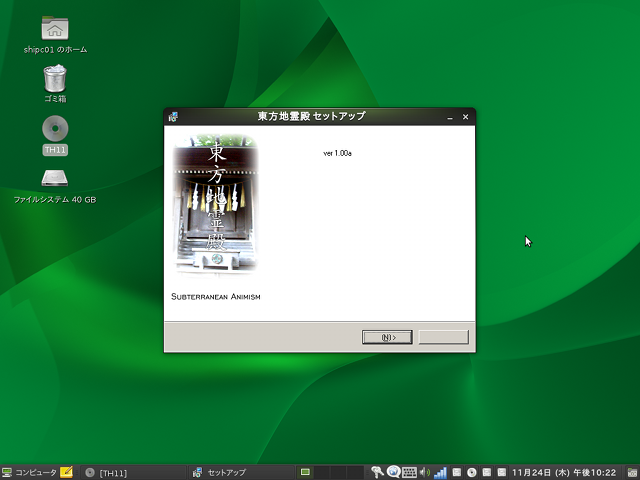
Task: Switch to the fourth workspace
Action: (x=356, y=472)
